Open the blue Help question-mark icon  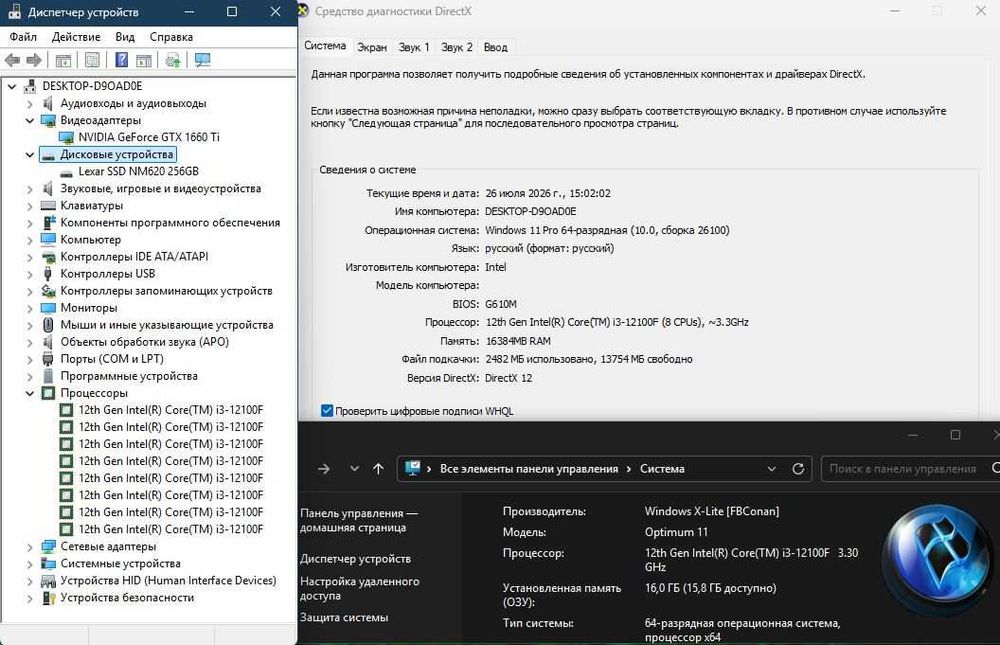(121, 61)
